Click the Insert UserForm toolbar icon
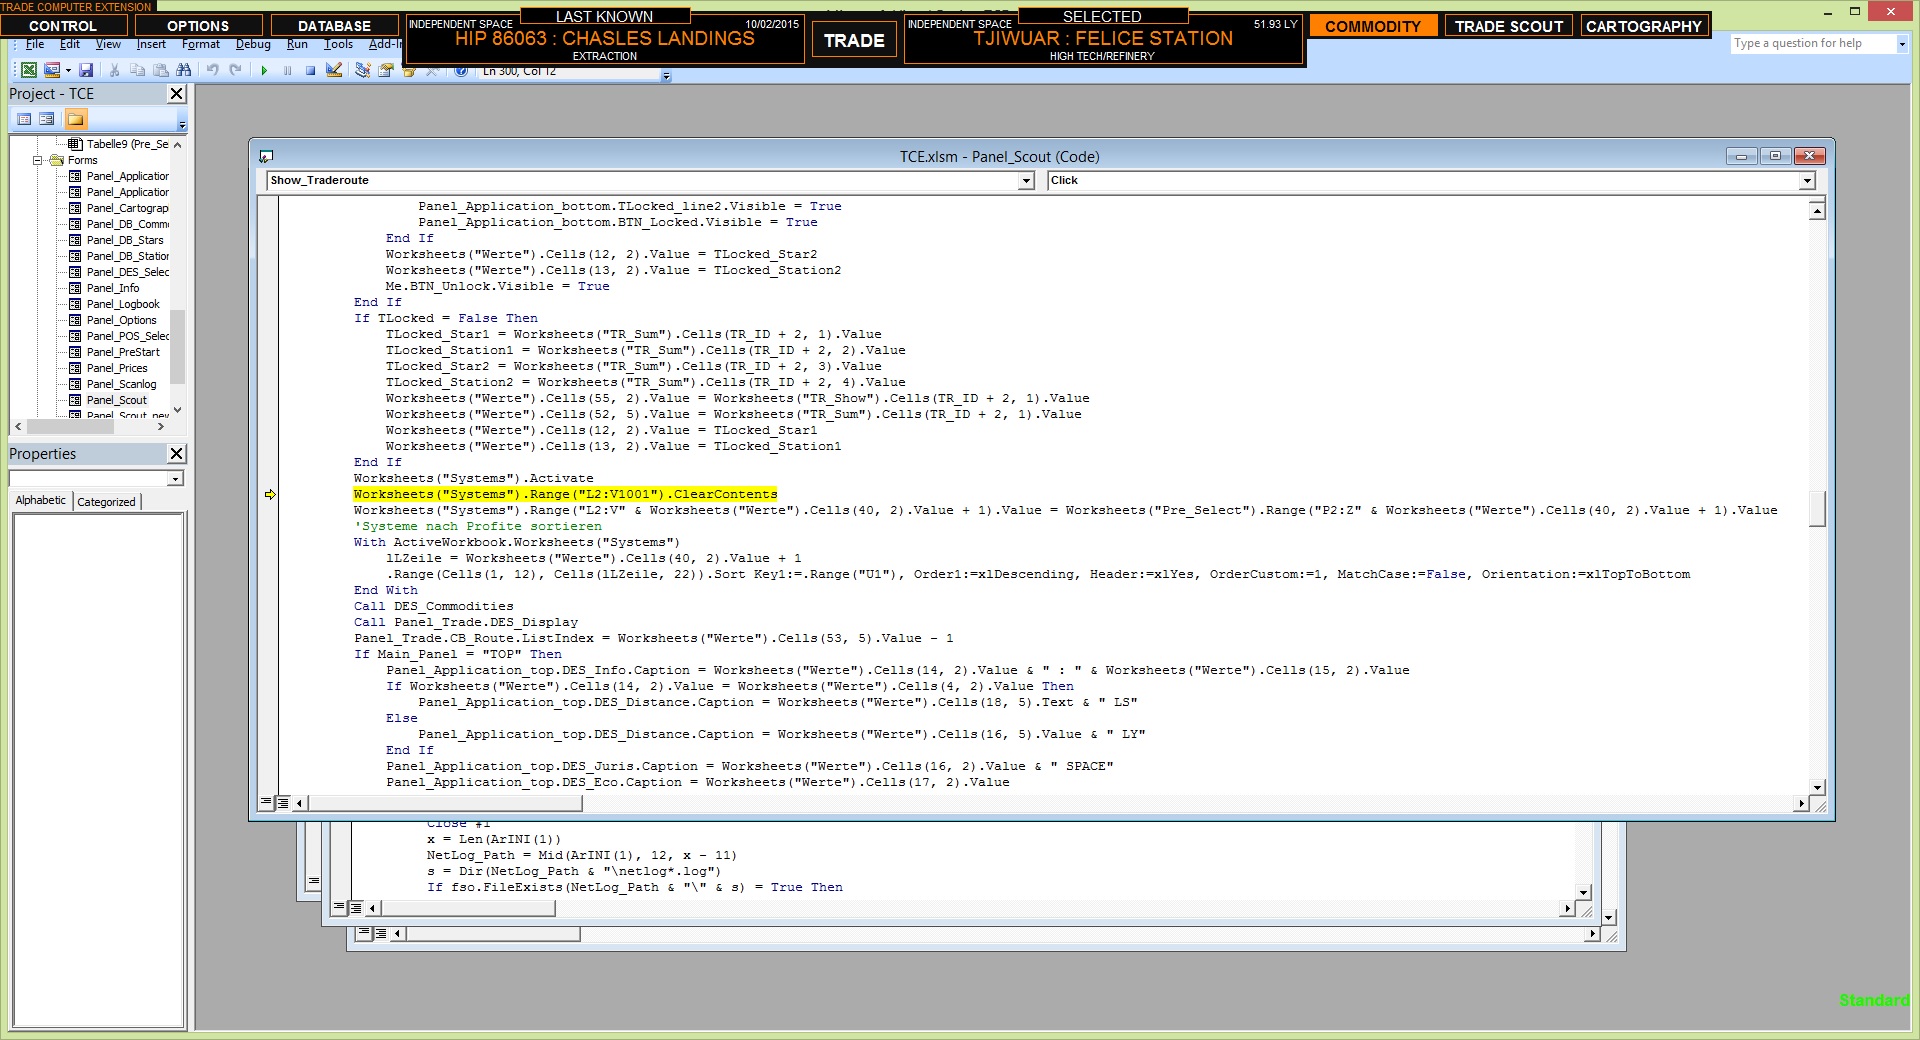1920x1040 pixels. pos(52,70)
